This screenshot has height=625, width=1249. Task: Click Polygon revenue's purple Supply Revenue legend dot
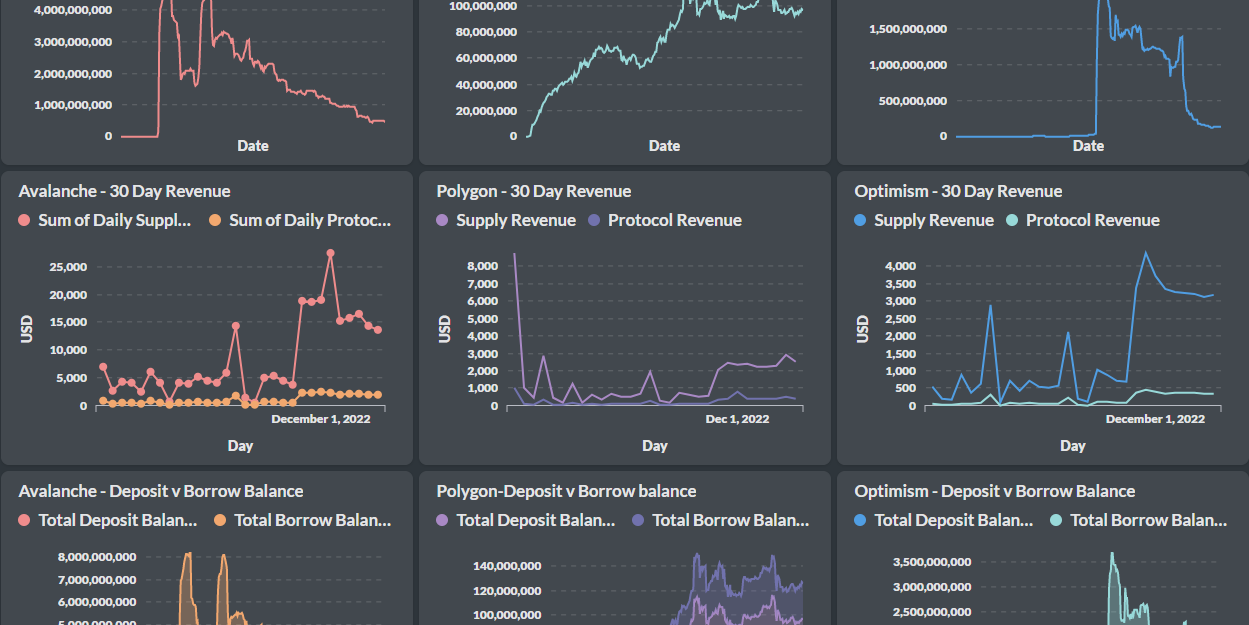[x=443, y=220]
